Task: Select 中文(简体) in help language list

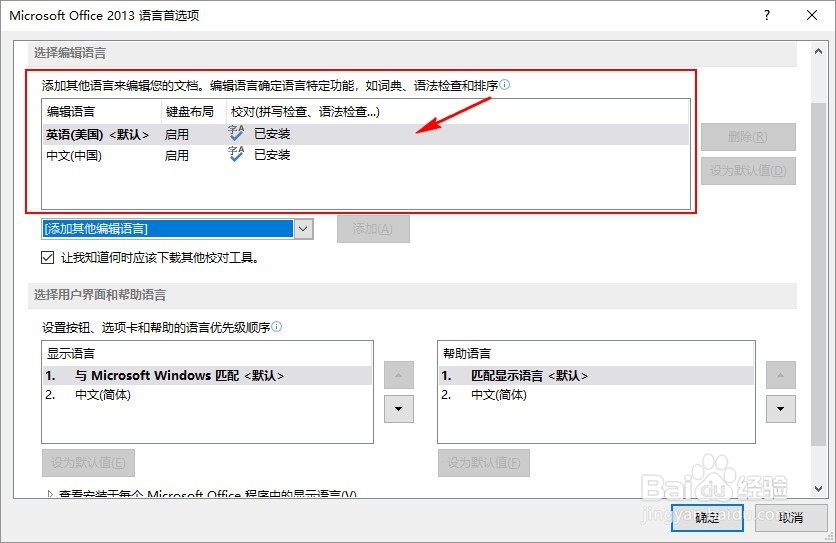Action: coord(596,395)
